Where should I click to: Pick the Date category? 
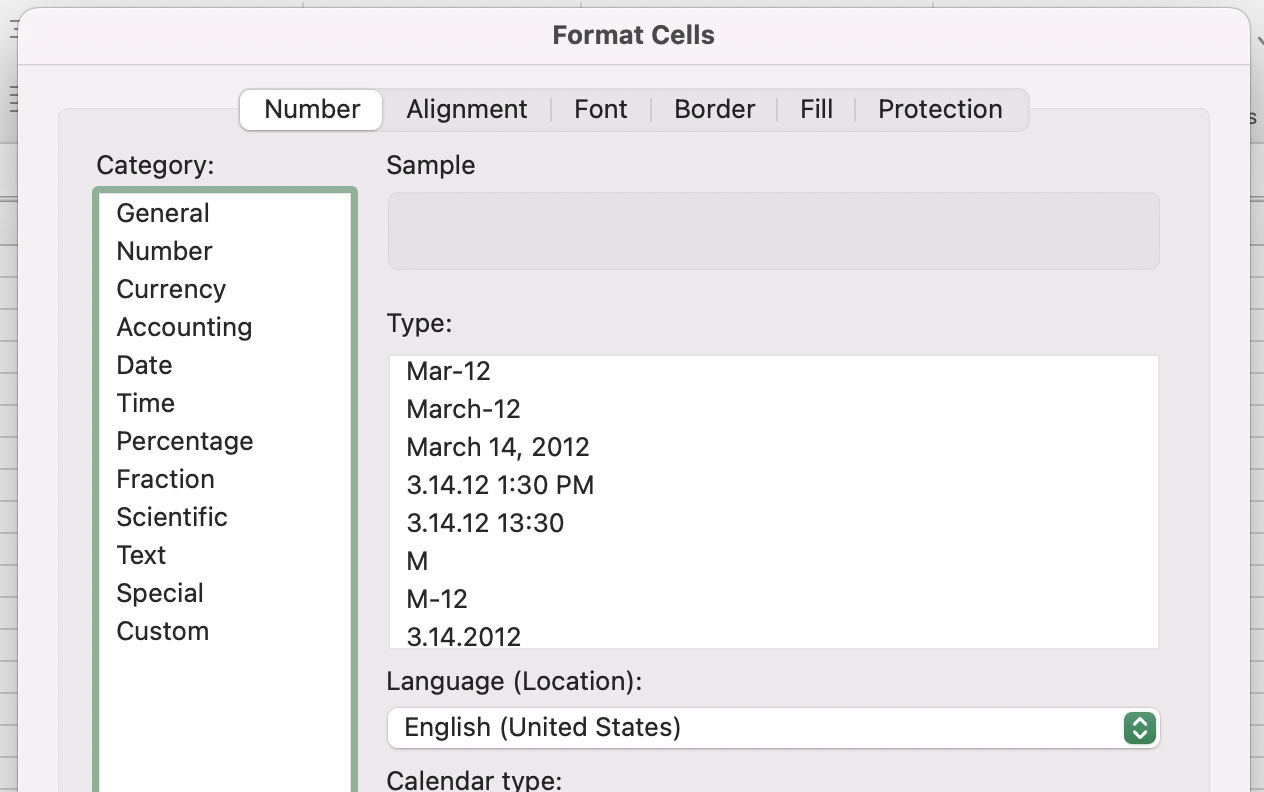click(x=144, y=365)
